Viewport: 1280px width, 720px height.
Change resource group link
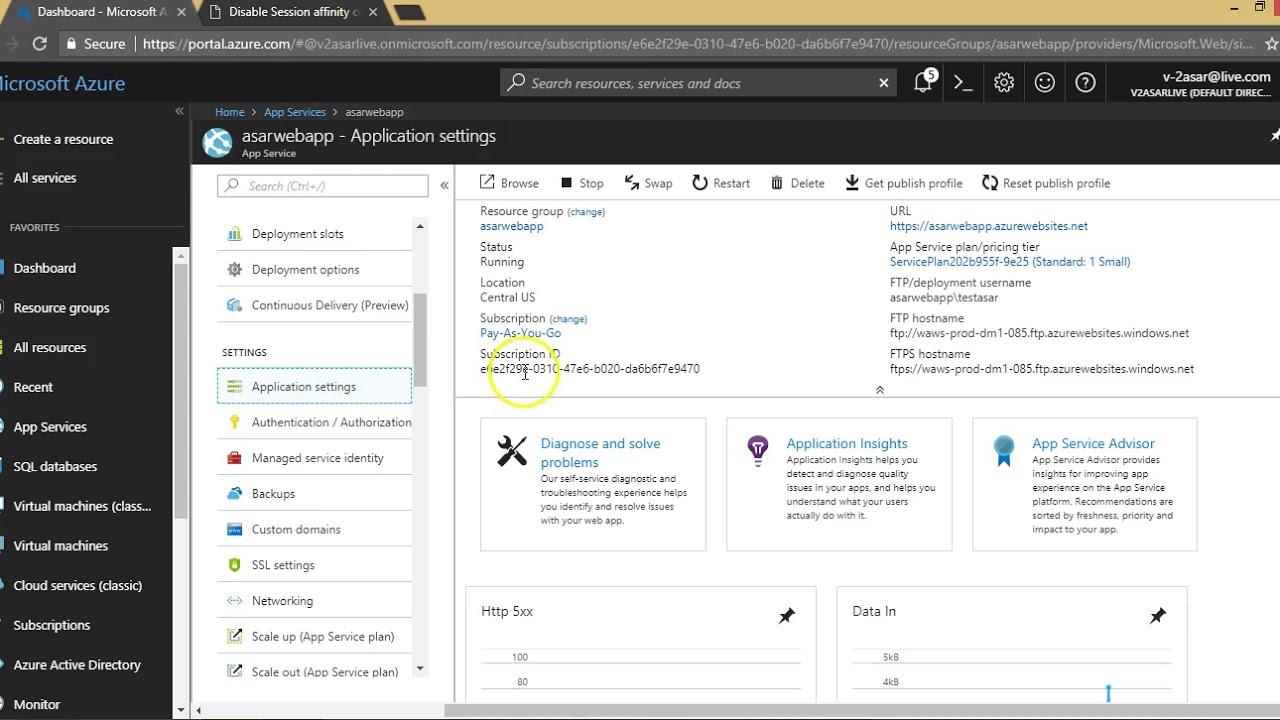(x=586, y=212)
